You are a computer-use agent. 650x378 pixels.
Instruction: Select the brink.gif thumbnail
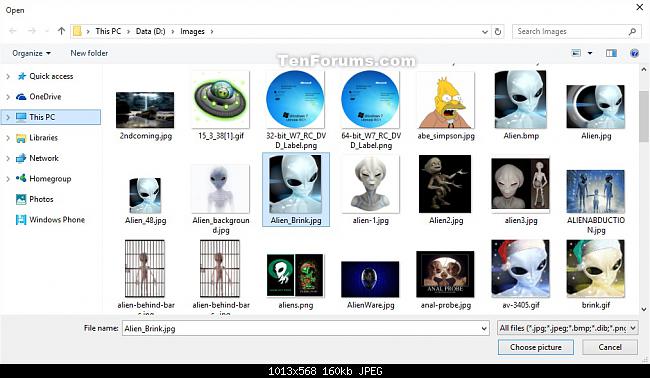(596, 269)
